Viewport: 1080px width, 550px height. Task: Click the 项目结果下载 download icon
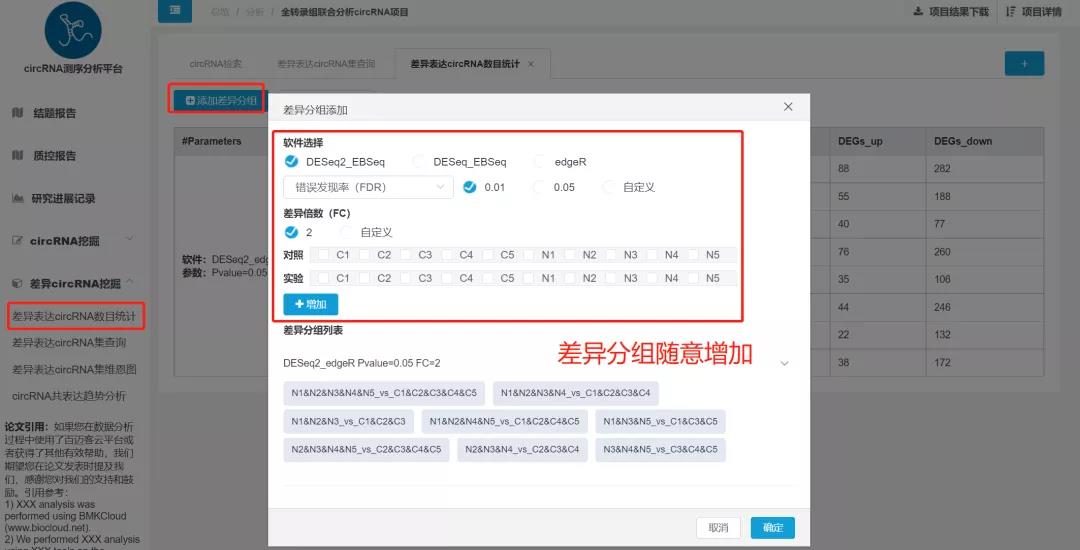918,12
